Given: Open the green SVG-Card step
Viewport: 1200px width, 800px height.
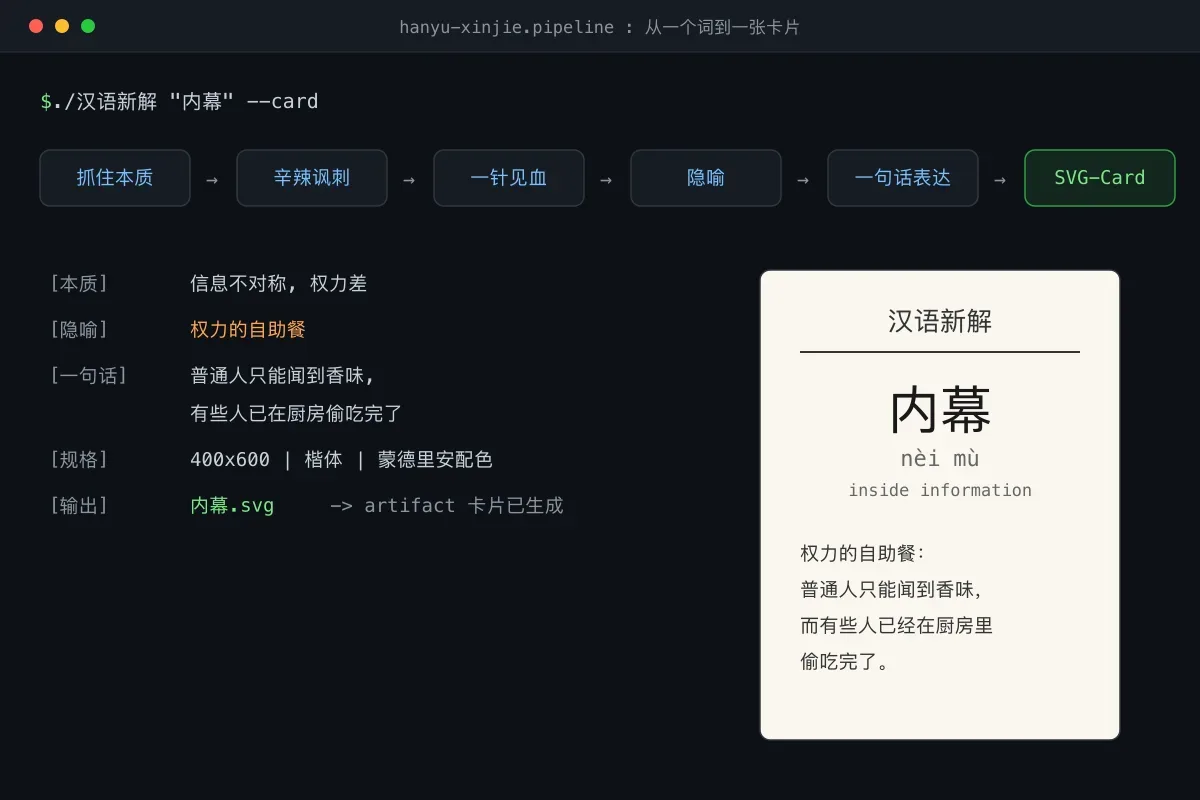Looking at the screenshot, I should coord(1100,178).
